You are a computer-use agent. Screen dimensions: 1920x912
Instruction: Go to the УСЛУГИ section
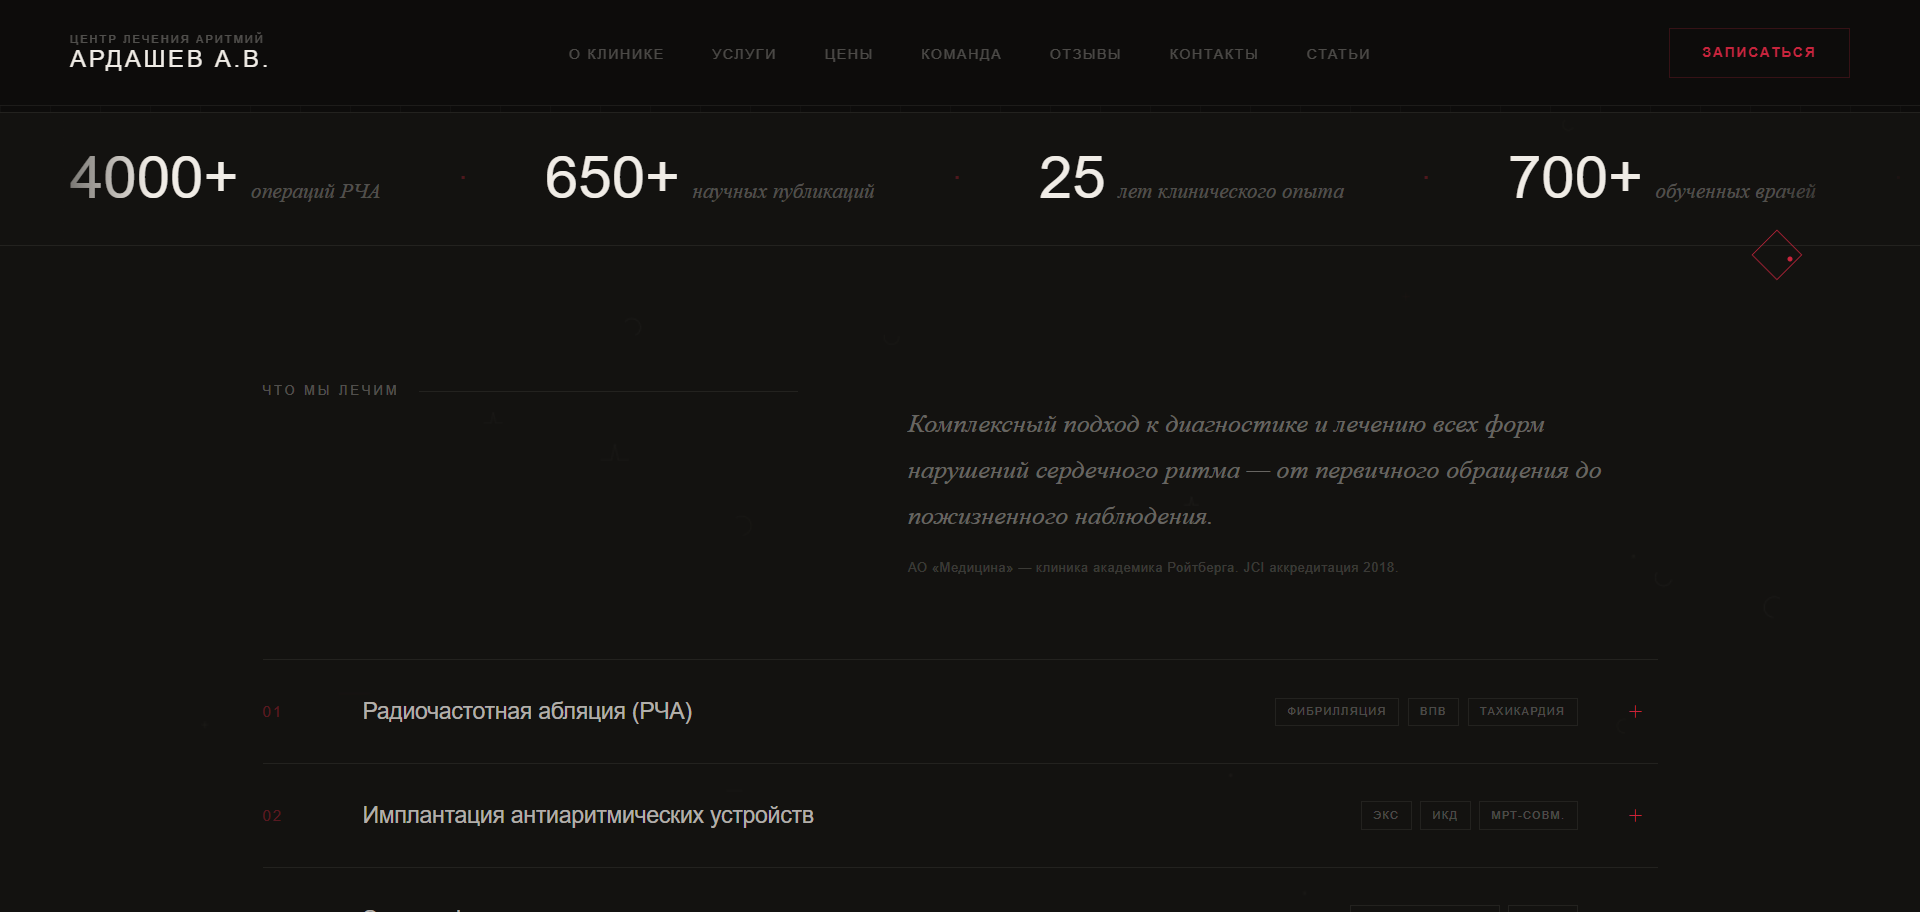click(x=744, y=54)
